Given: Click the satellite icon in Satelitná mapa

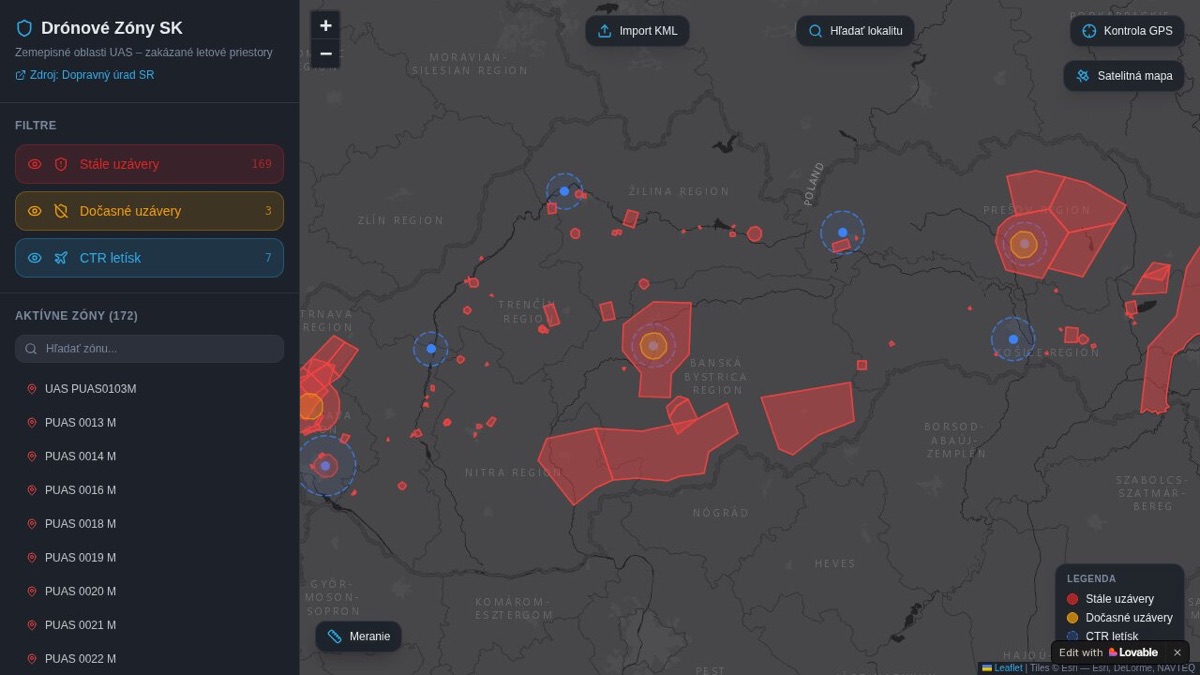Looking at the screenshot, I should 1083,76.
